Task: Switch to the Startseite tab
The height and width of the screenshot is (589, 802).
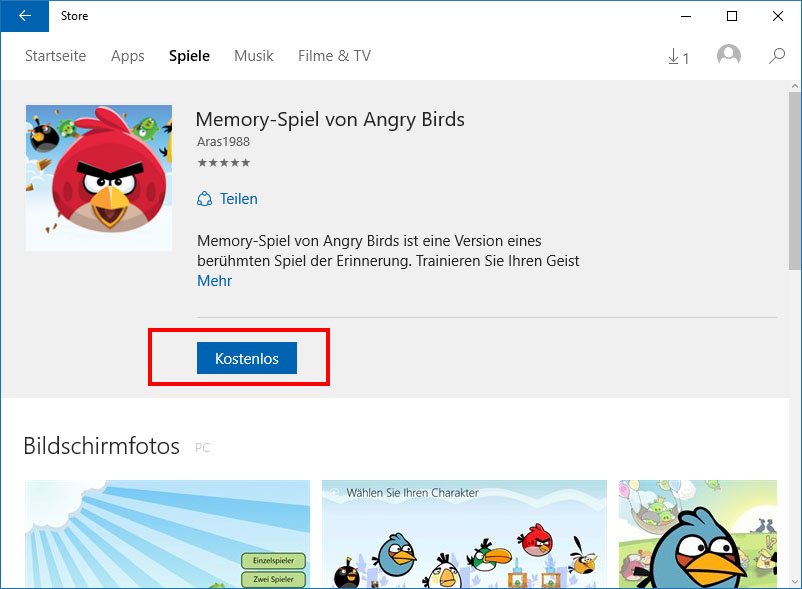Action: [55, 56]
